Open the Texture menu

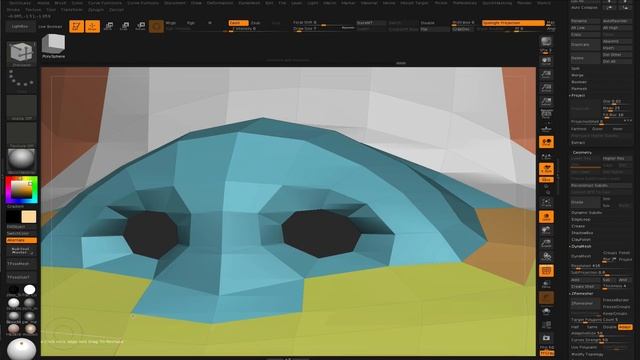(x=33, y=9)
